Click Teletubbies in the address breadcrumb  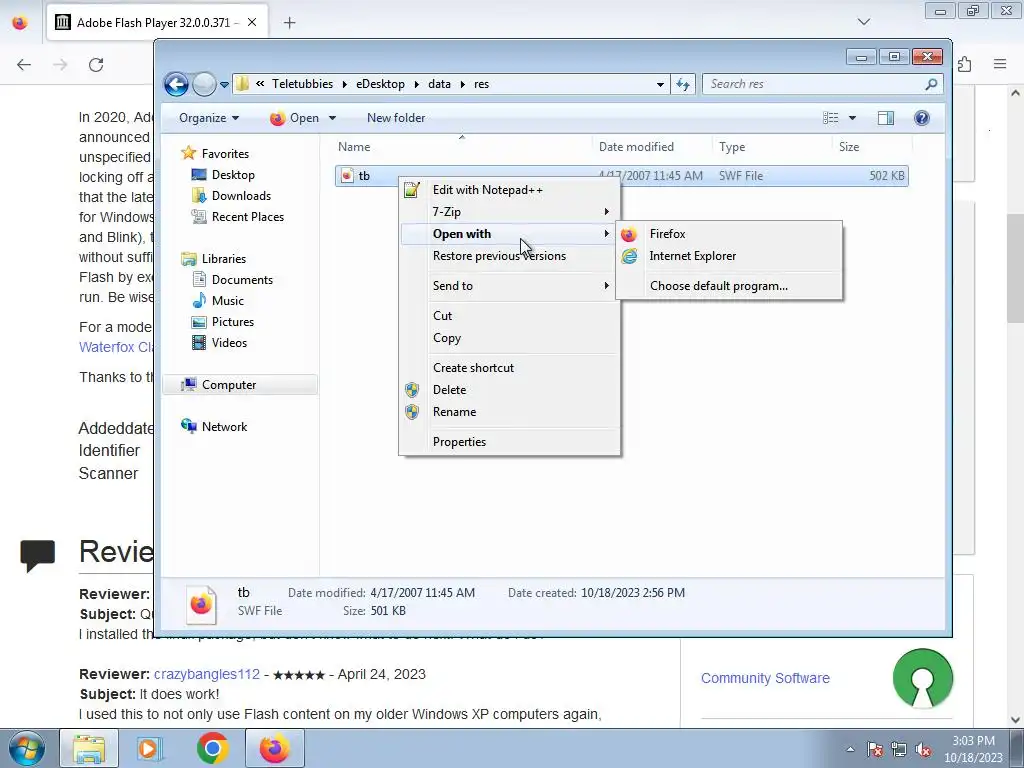coord(302,84)
